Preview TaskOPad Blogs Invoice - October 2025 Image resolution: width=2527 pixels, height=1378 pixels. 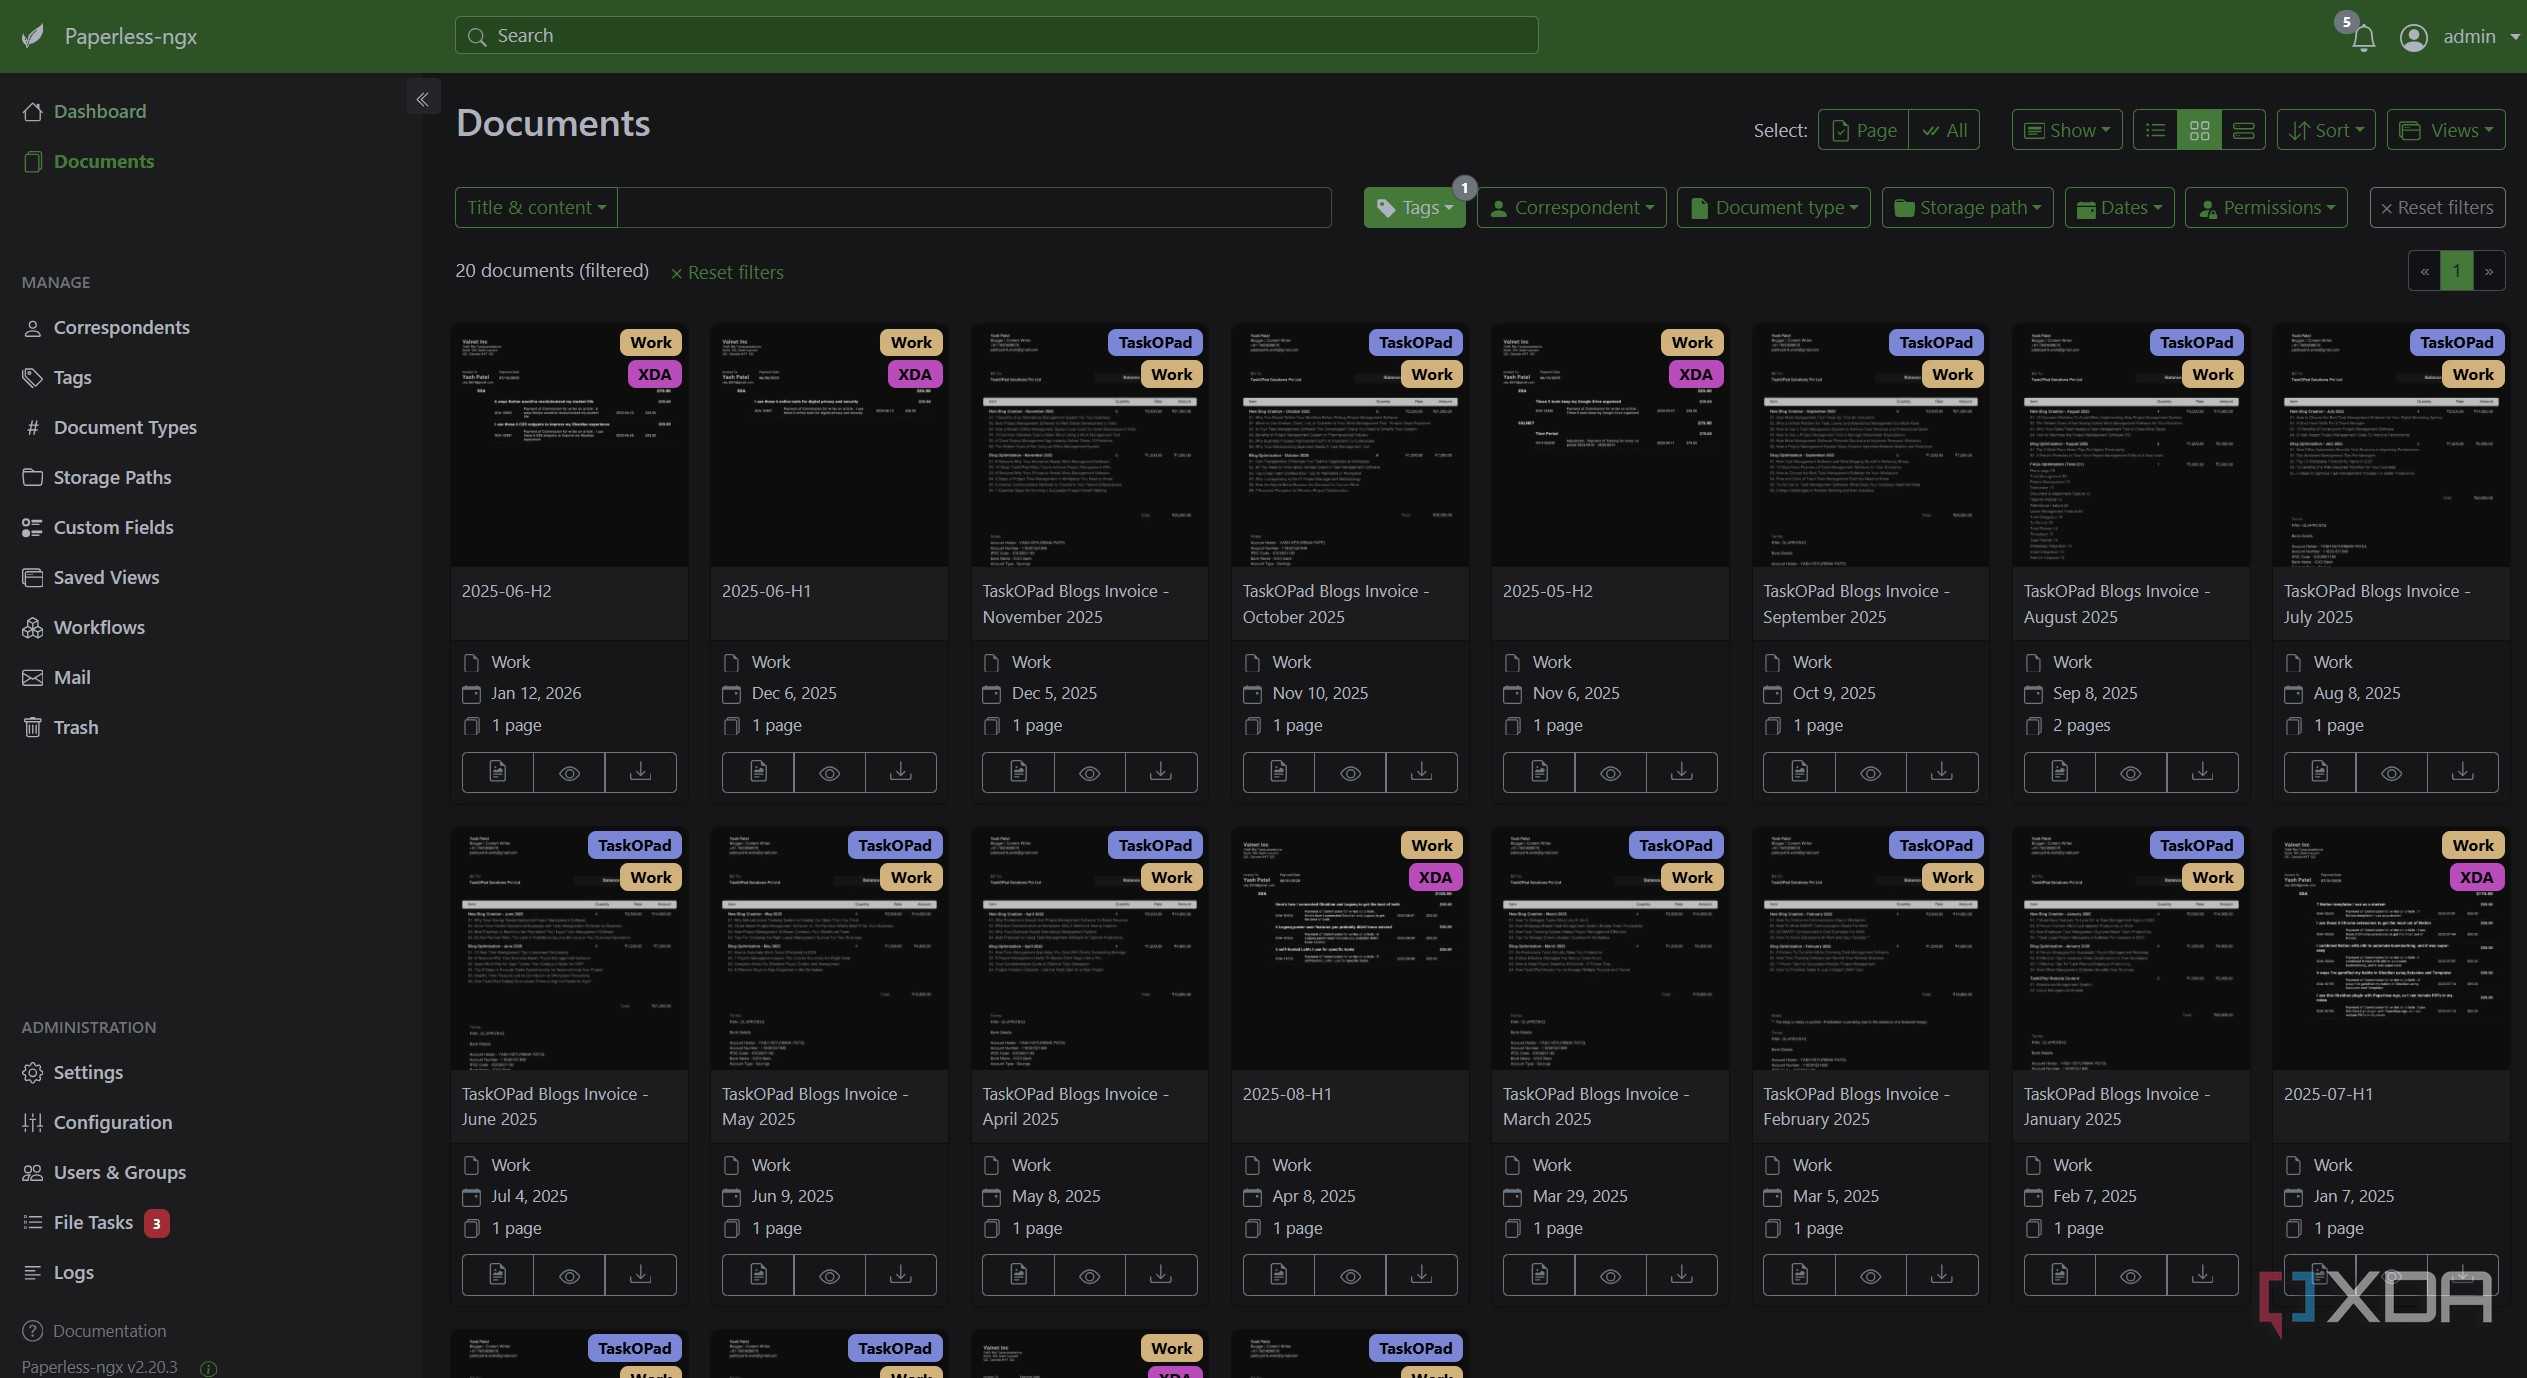[1350, 772]
